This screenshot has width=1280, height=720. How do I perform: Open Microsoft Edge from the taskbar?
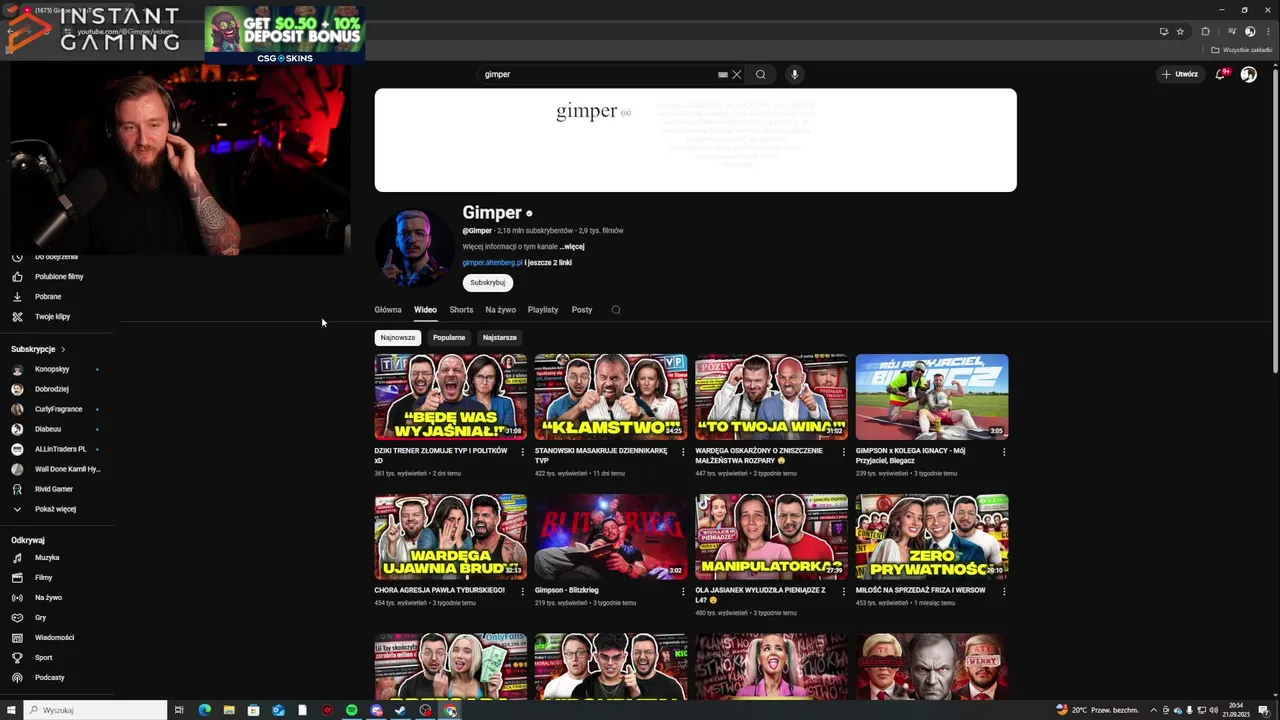point(205,710)
